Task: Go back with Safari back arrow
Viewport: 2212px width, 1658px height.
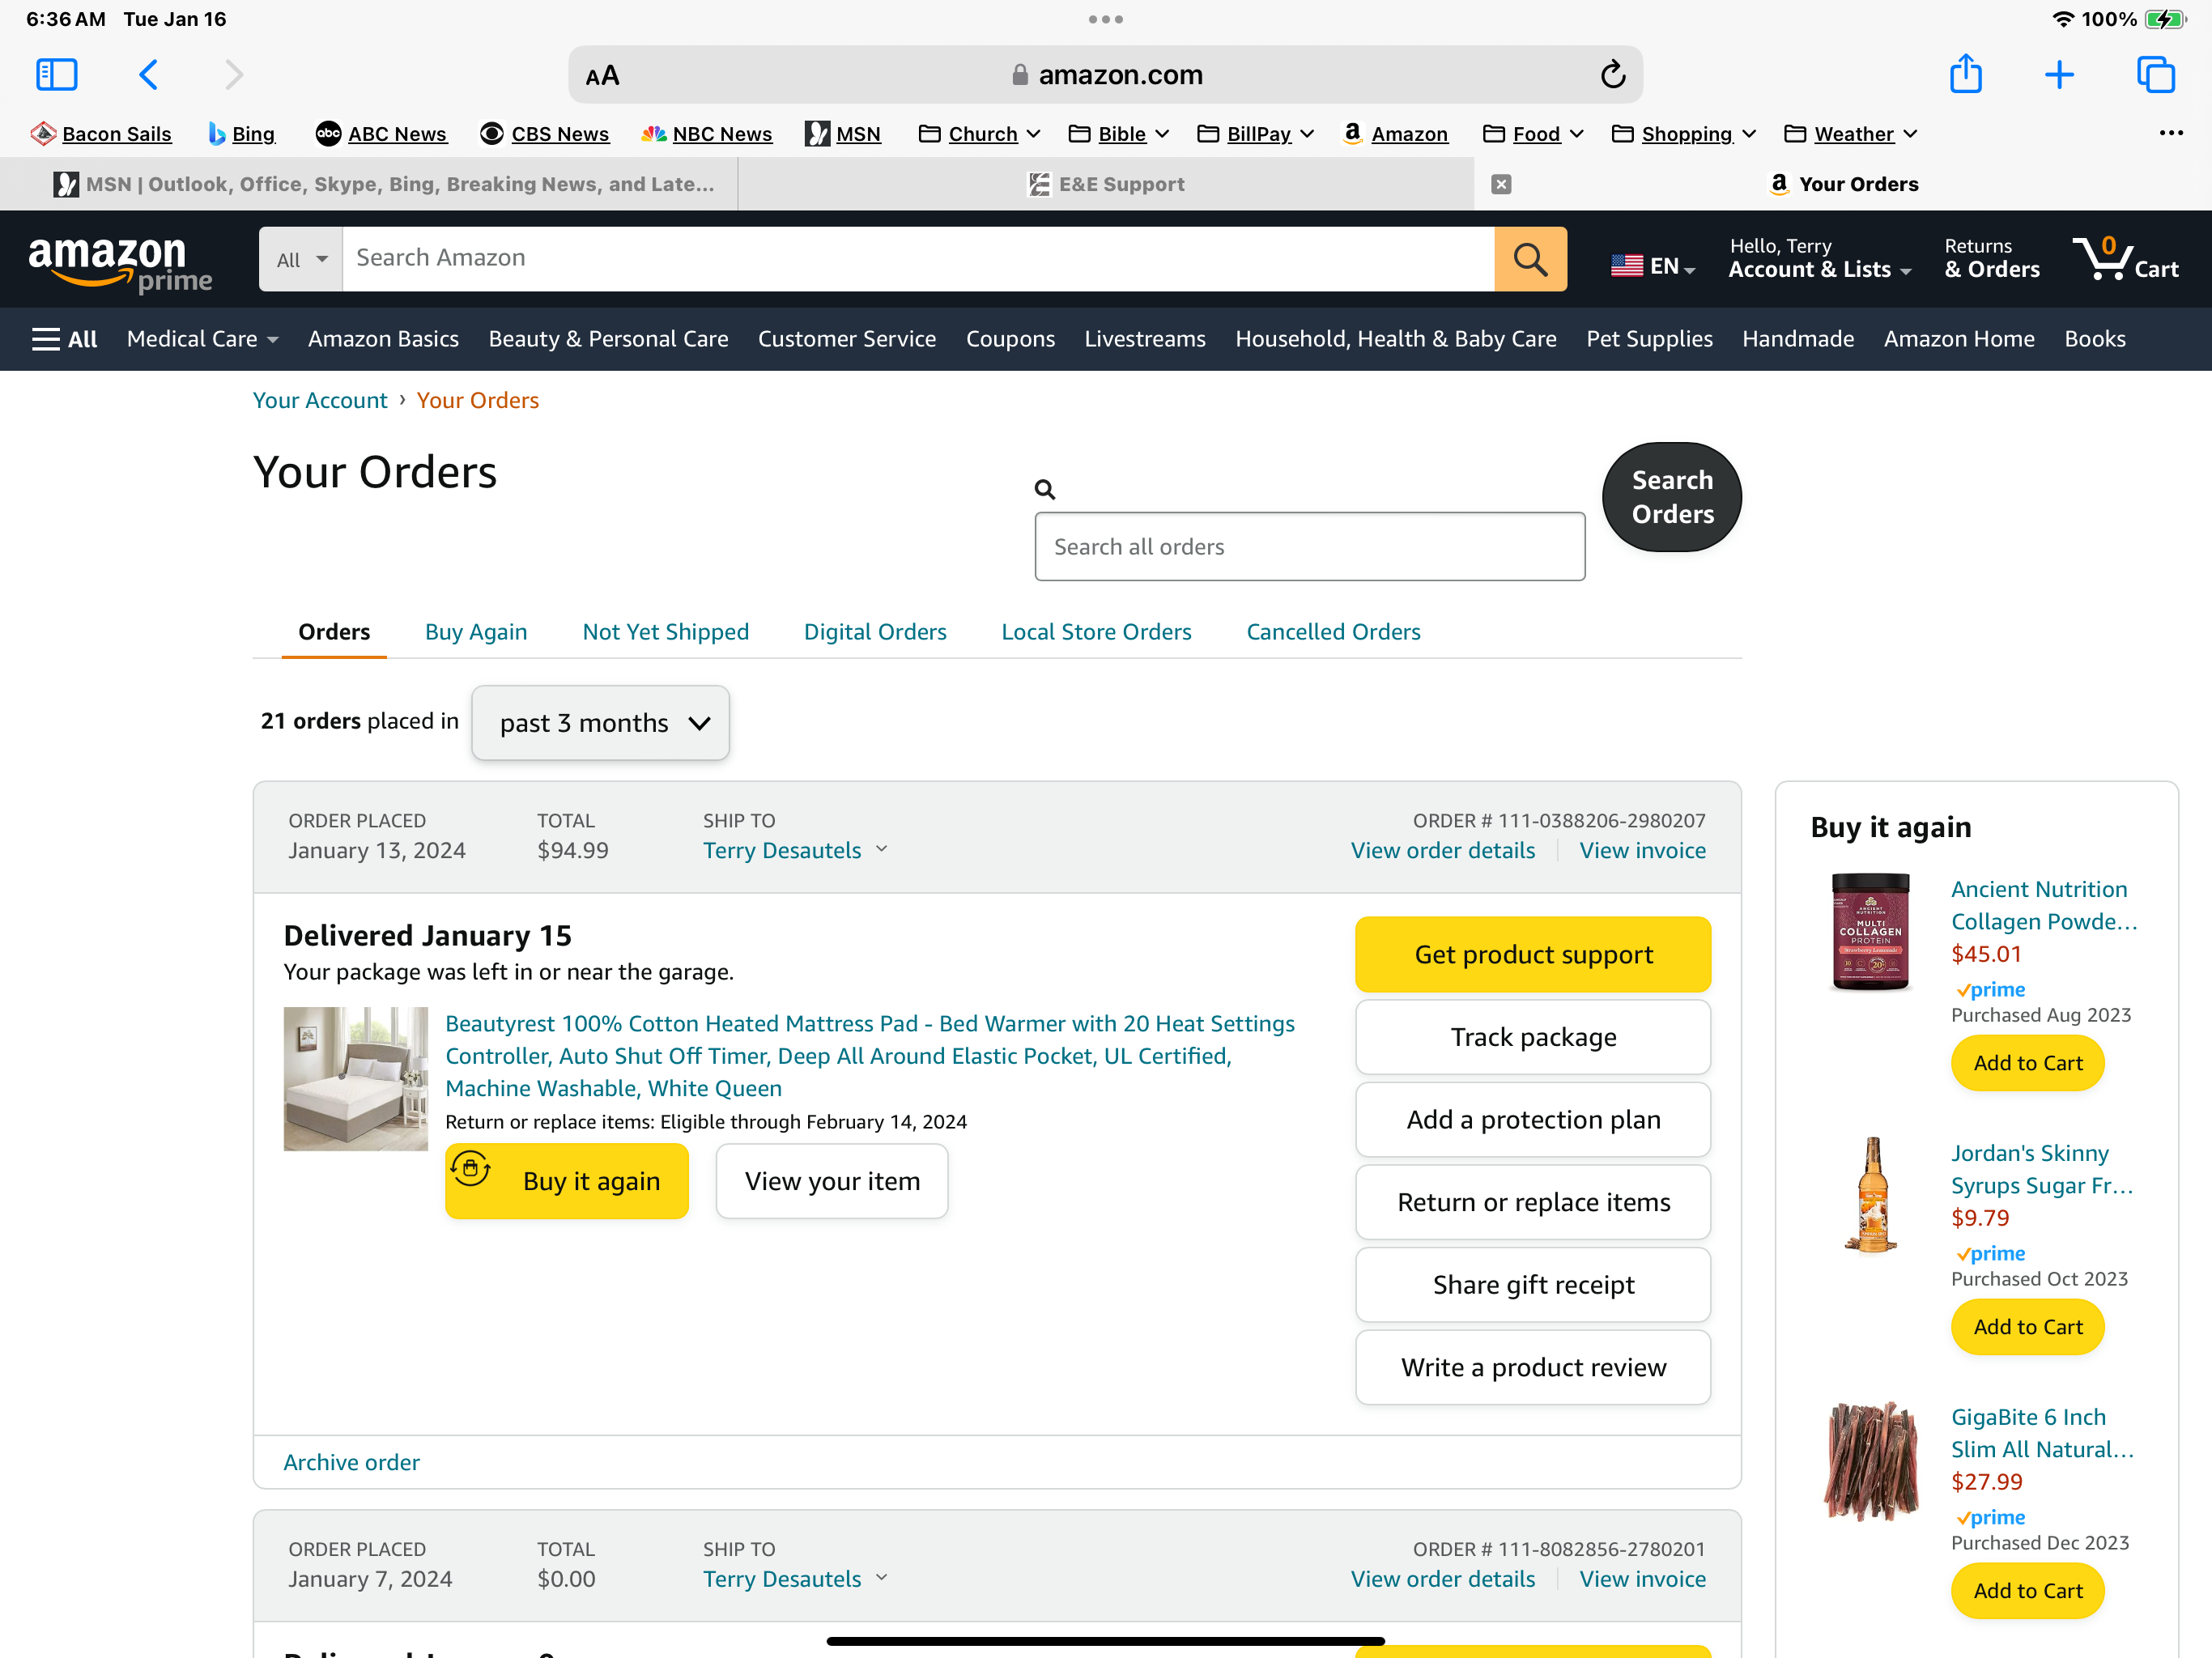Action: (148, 75)
